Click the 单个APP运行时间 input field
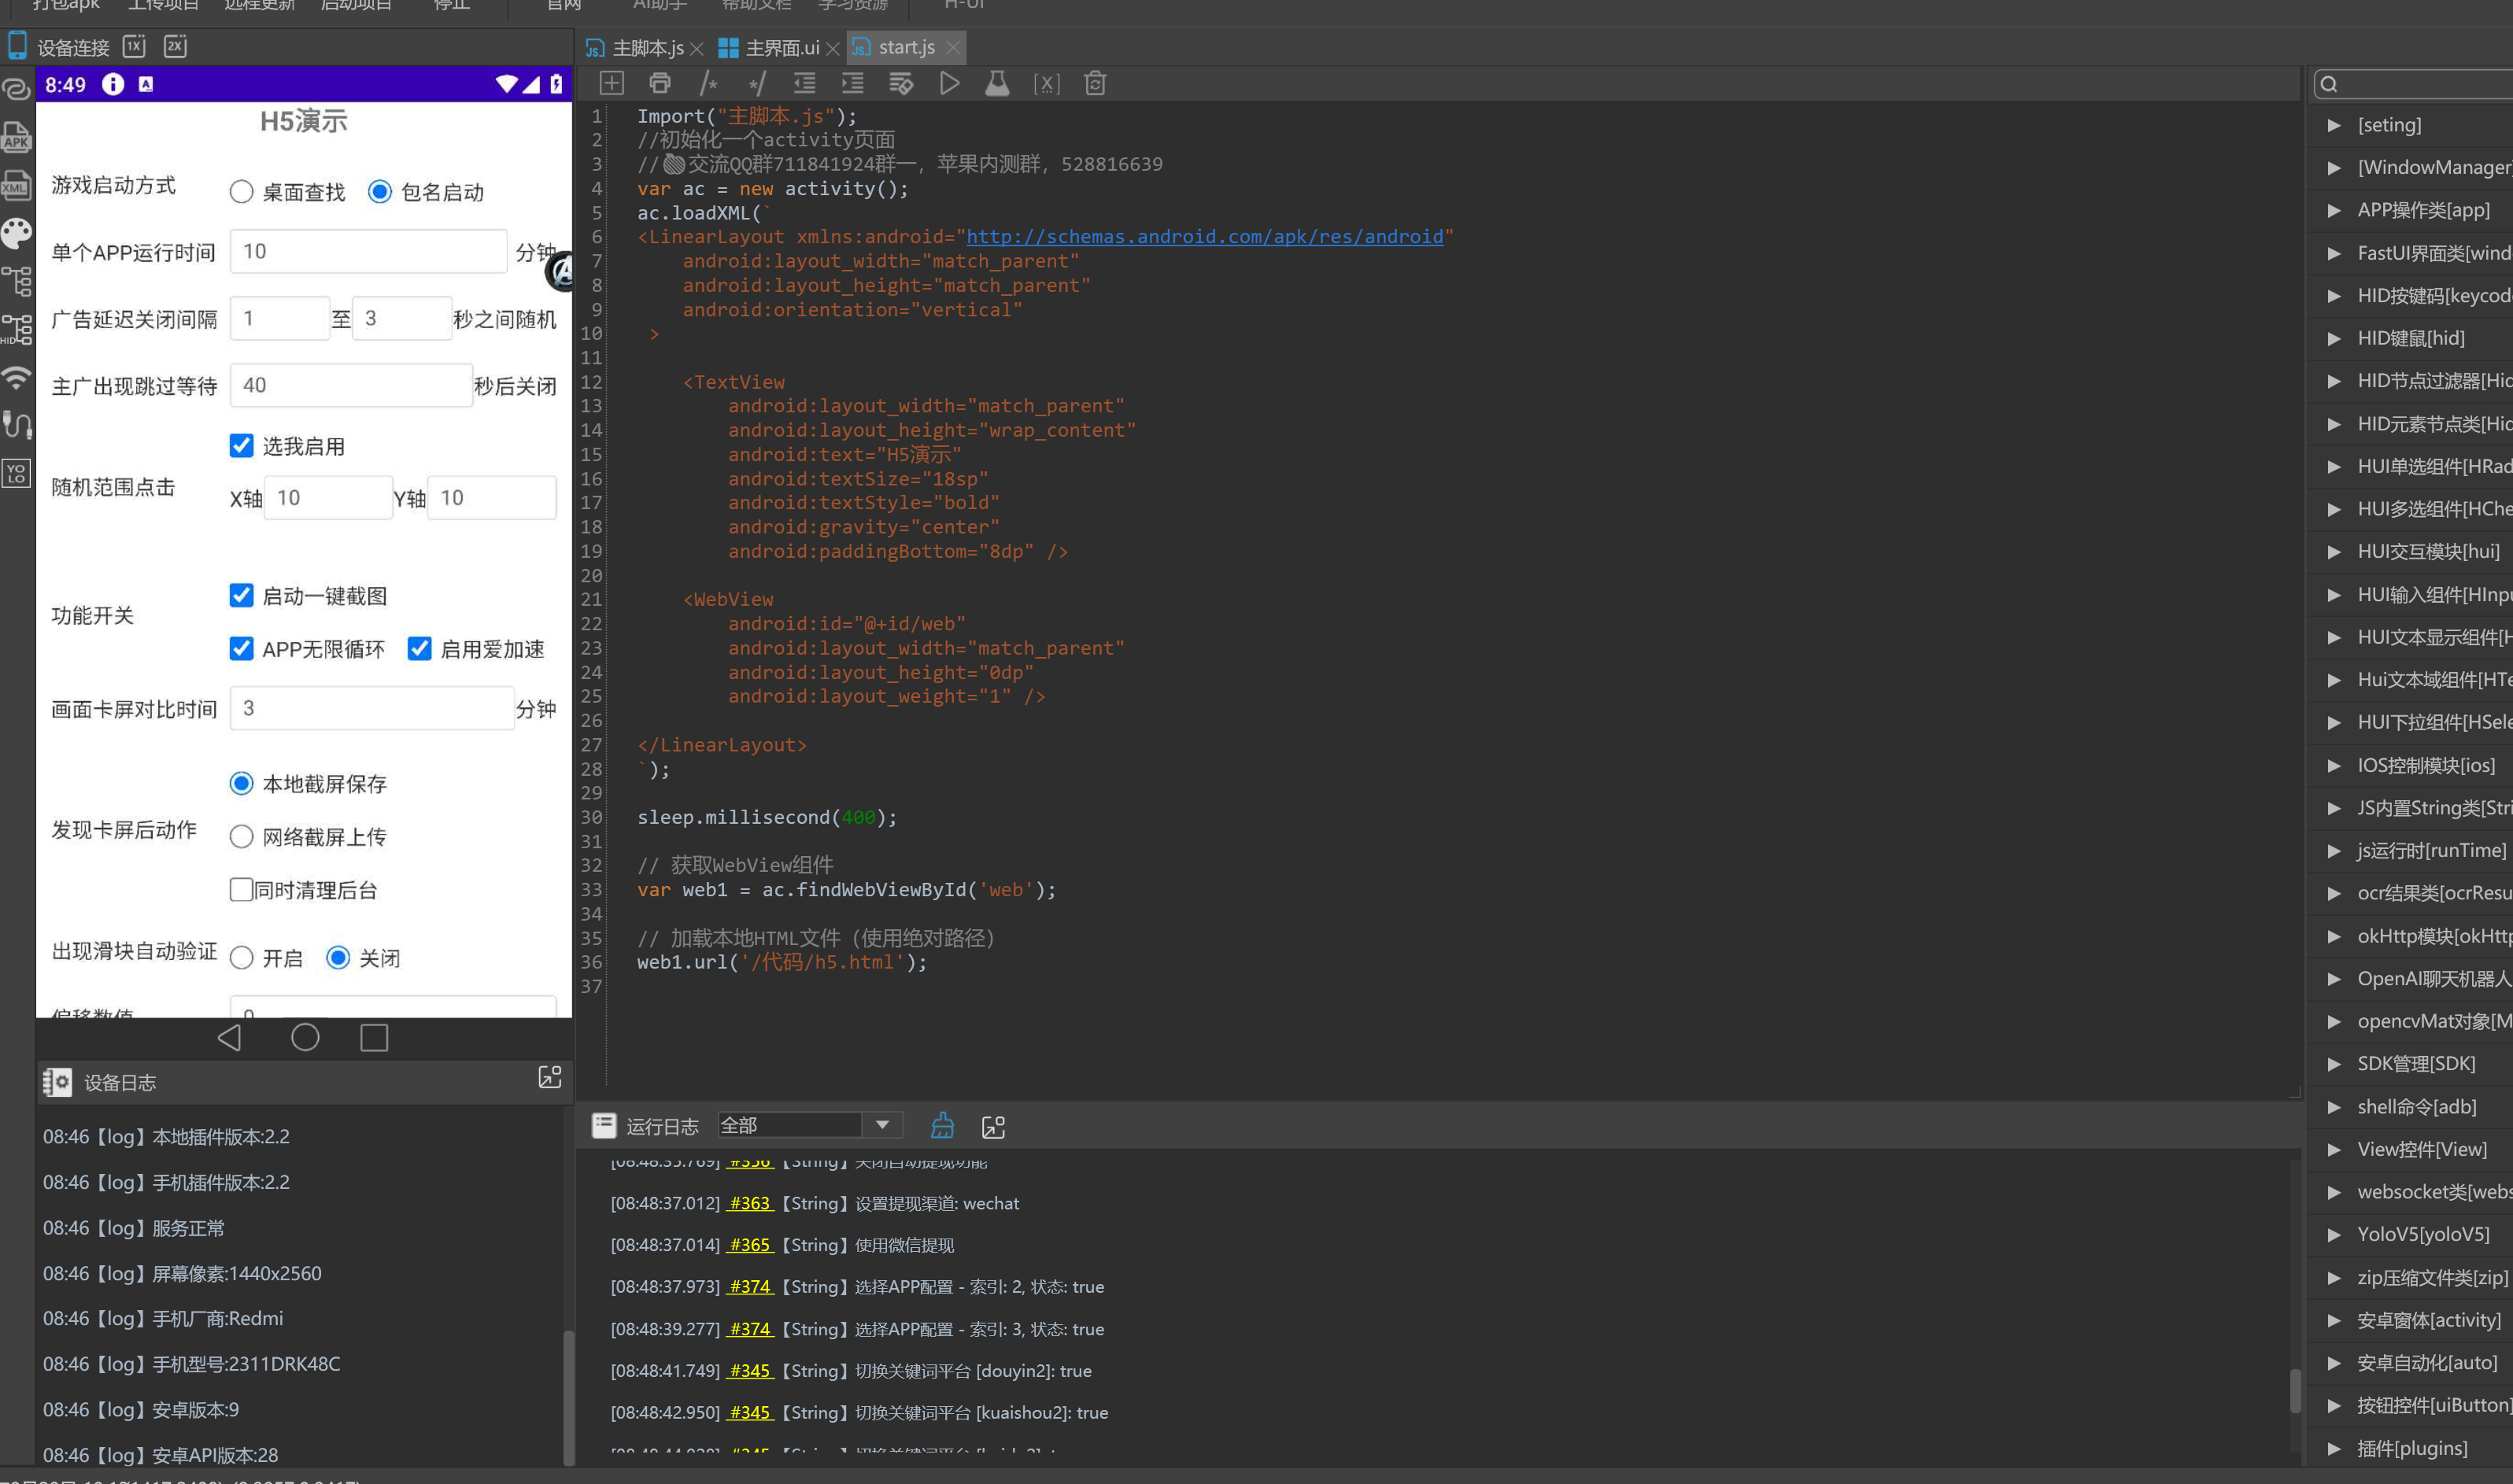This screenshot has width=2513, height=1484. (368, 252)
